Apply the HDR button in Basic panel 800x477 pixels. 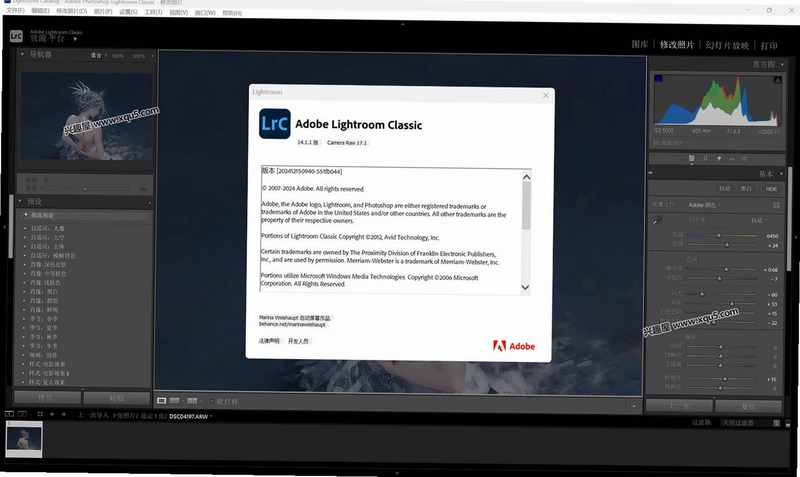tap(771, 189)
